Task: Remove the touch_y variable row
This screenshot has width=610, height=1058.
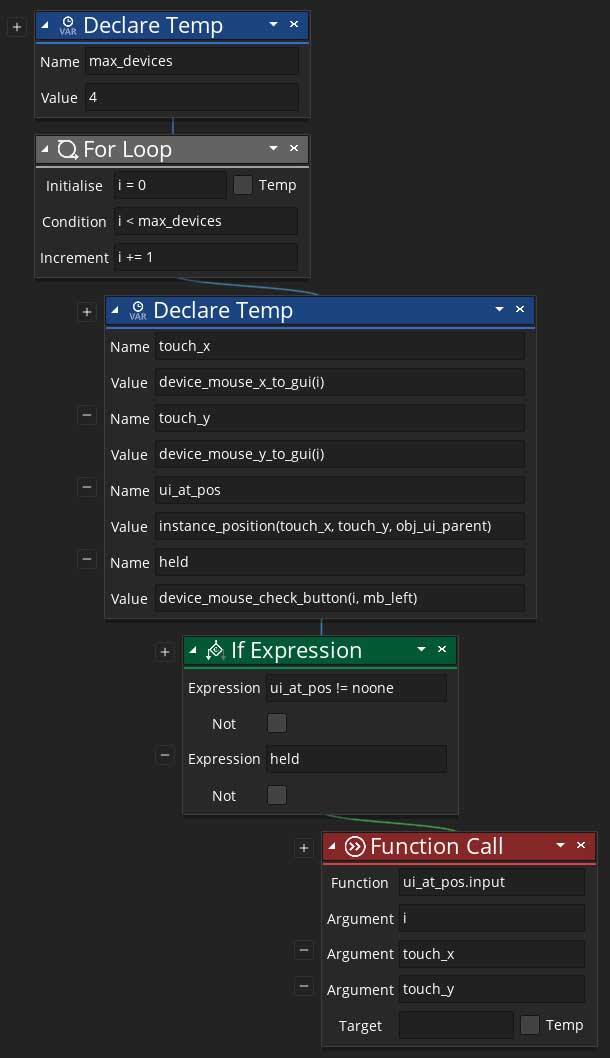Action: pyautogui.click(x=87, y=416)
